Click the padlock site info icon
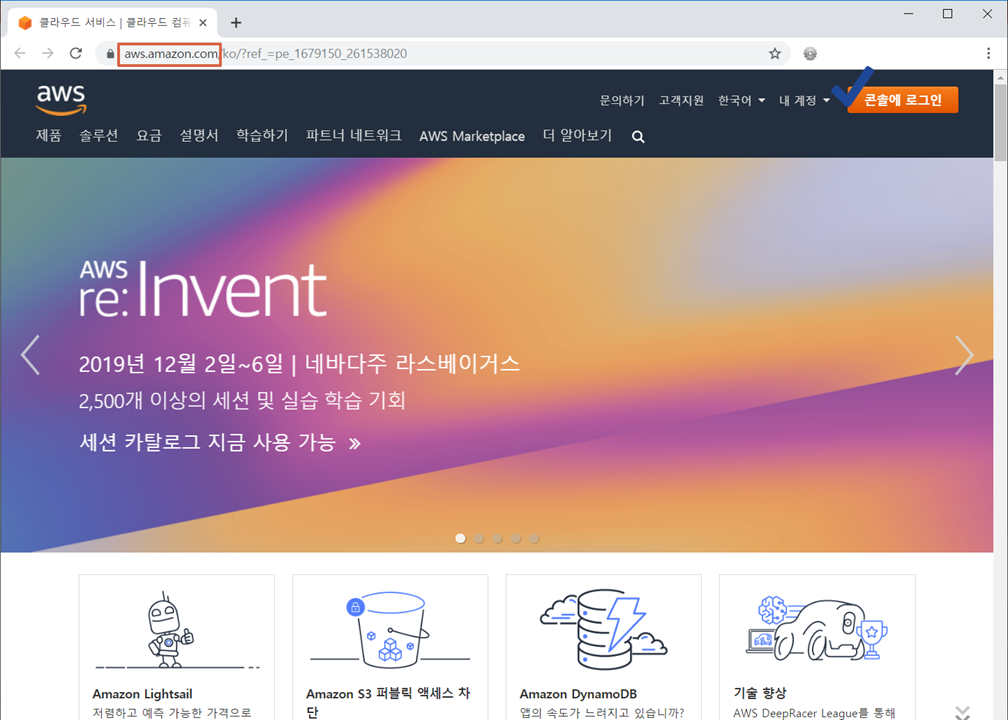 (110, 54)
